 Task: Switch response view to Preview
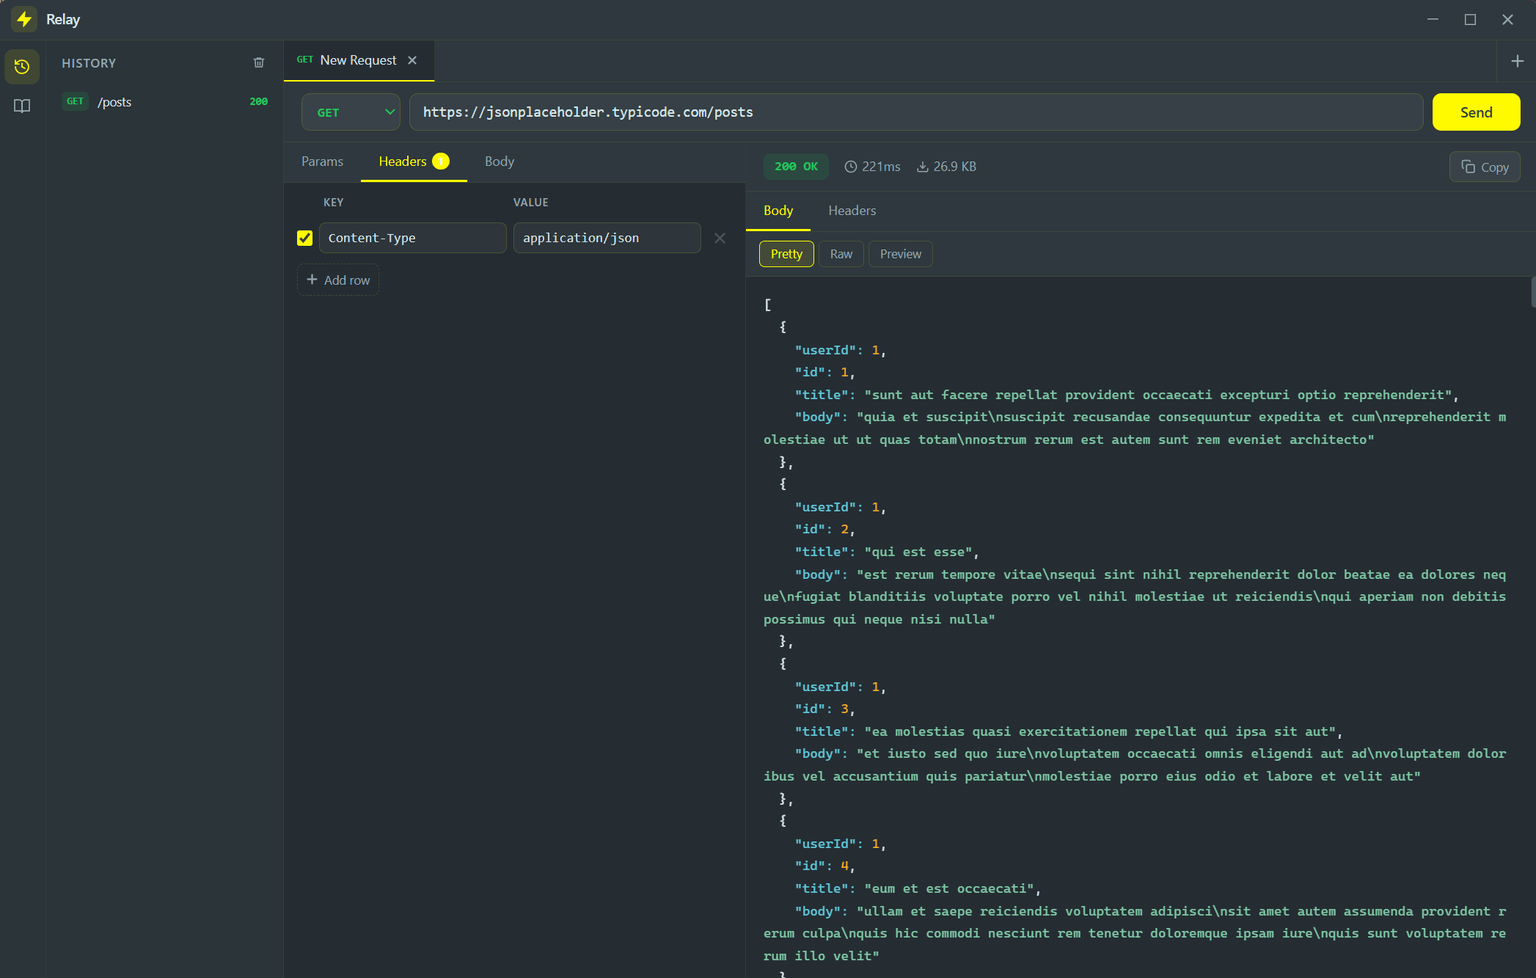(901, 254)
